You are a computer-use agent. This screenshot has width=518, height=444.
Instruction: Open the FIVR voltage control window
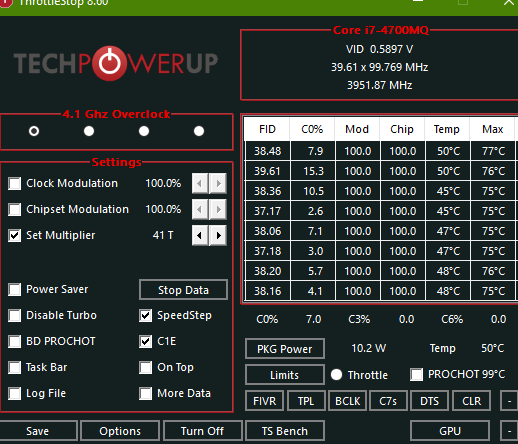[x=265, y=401]
